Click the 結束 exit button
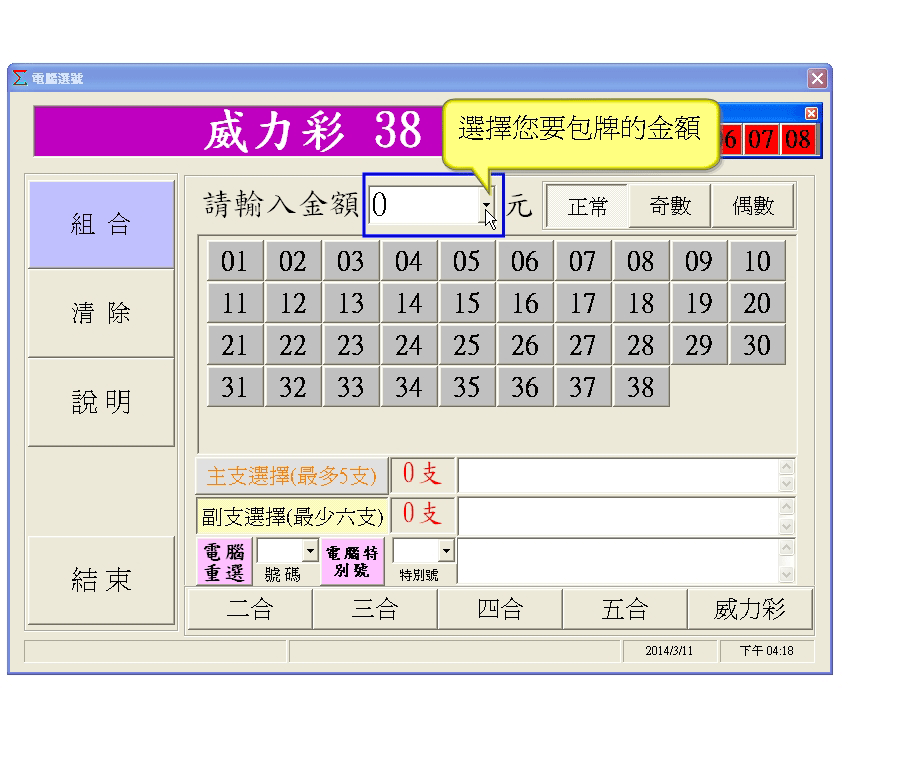Image resolution: width=903 pixels, height=763 pixels. [101, 580]
